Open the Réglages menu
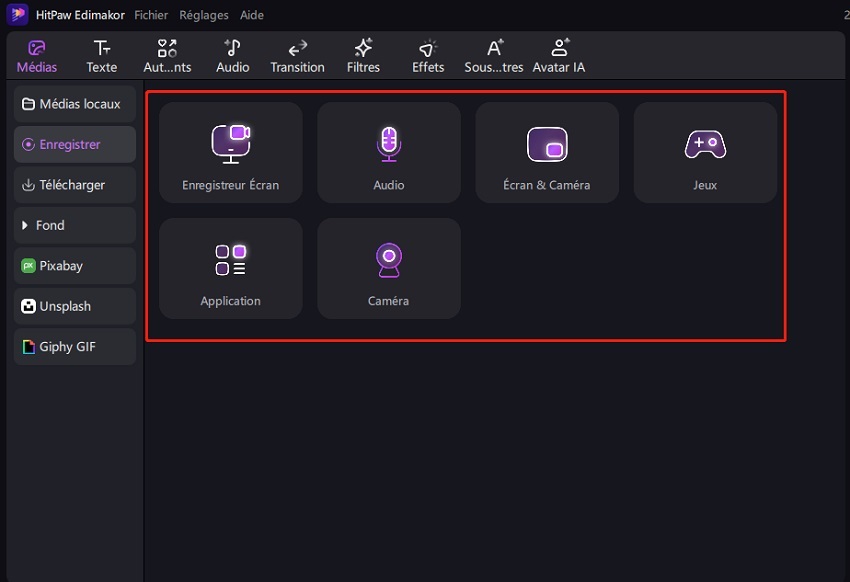850x582 pixels. coord(204,15)
